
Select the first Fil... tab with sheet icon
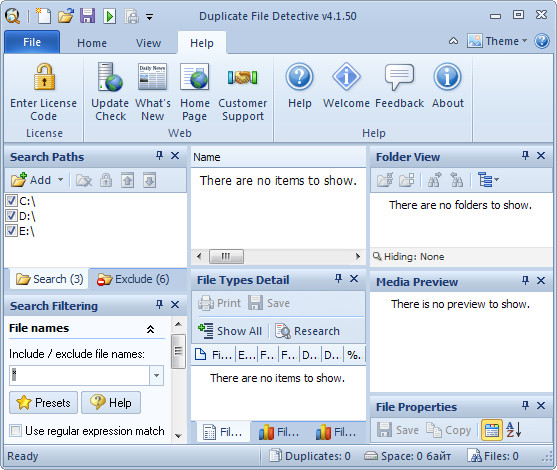pos(222,432)
